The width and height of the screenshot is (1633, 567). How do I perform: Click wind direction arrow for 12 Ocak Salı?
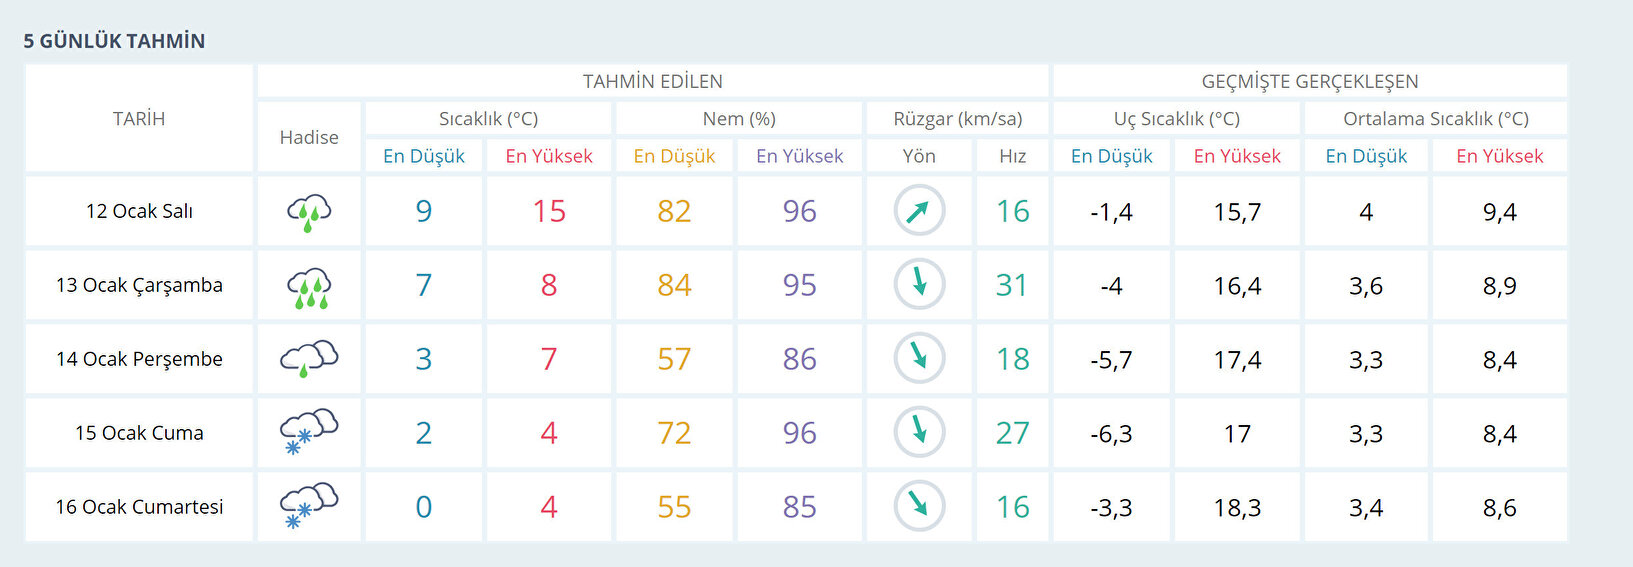(919, 211)
